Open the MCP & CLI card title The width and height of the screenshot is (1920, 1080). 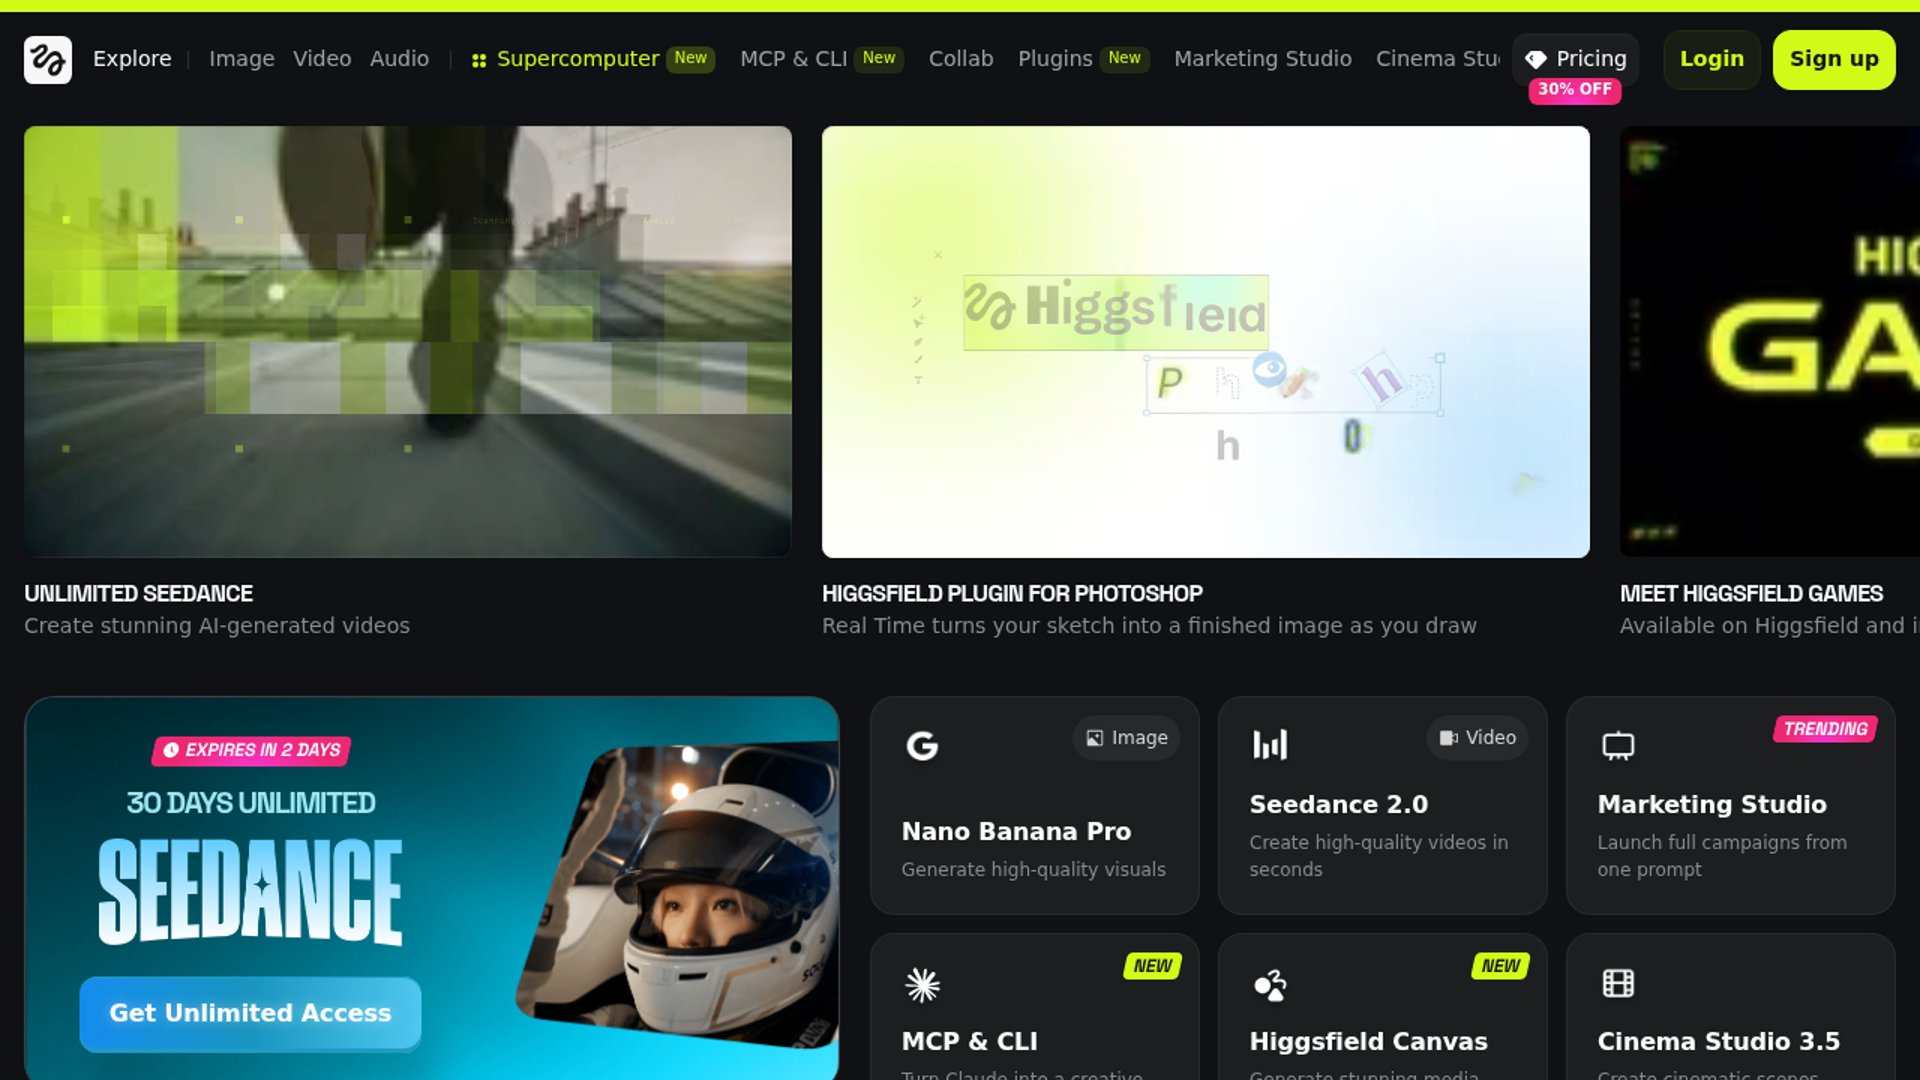click(x=969, y=1042)
